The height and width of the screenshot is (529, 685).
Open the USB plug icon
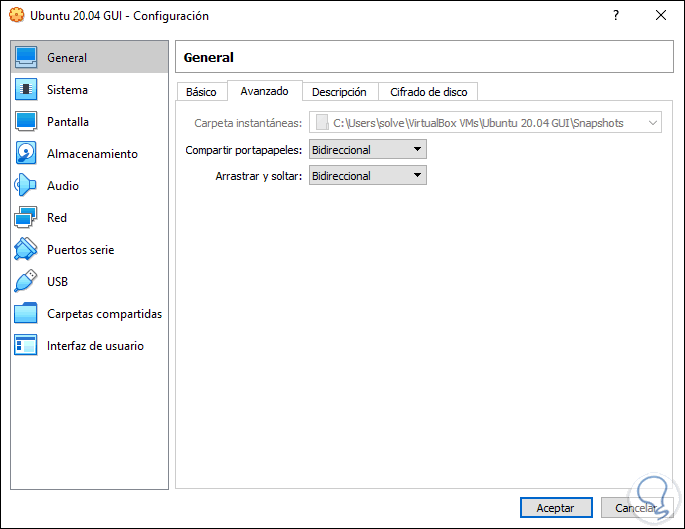27,282
